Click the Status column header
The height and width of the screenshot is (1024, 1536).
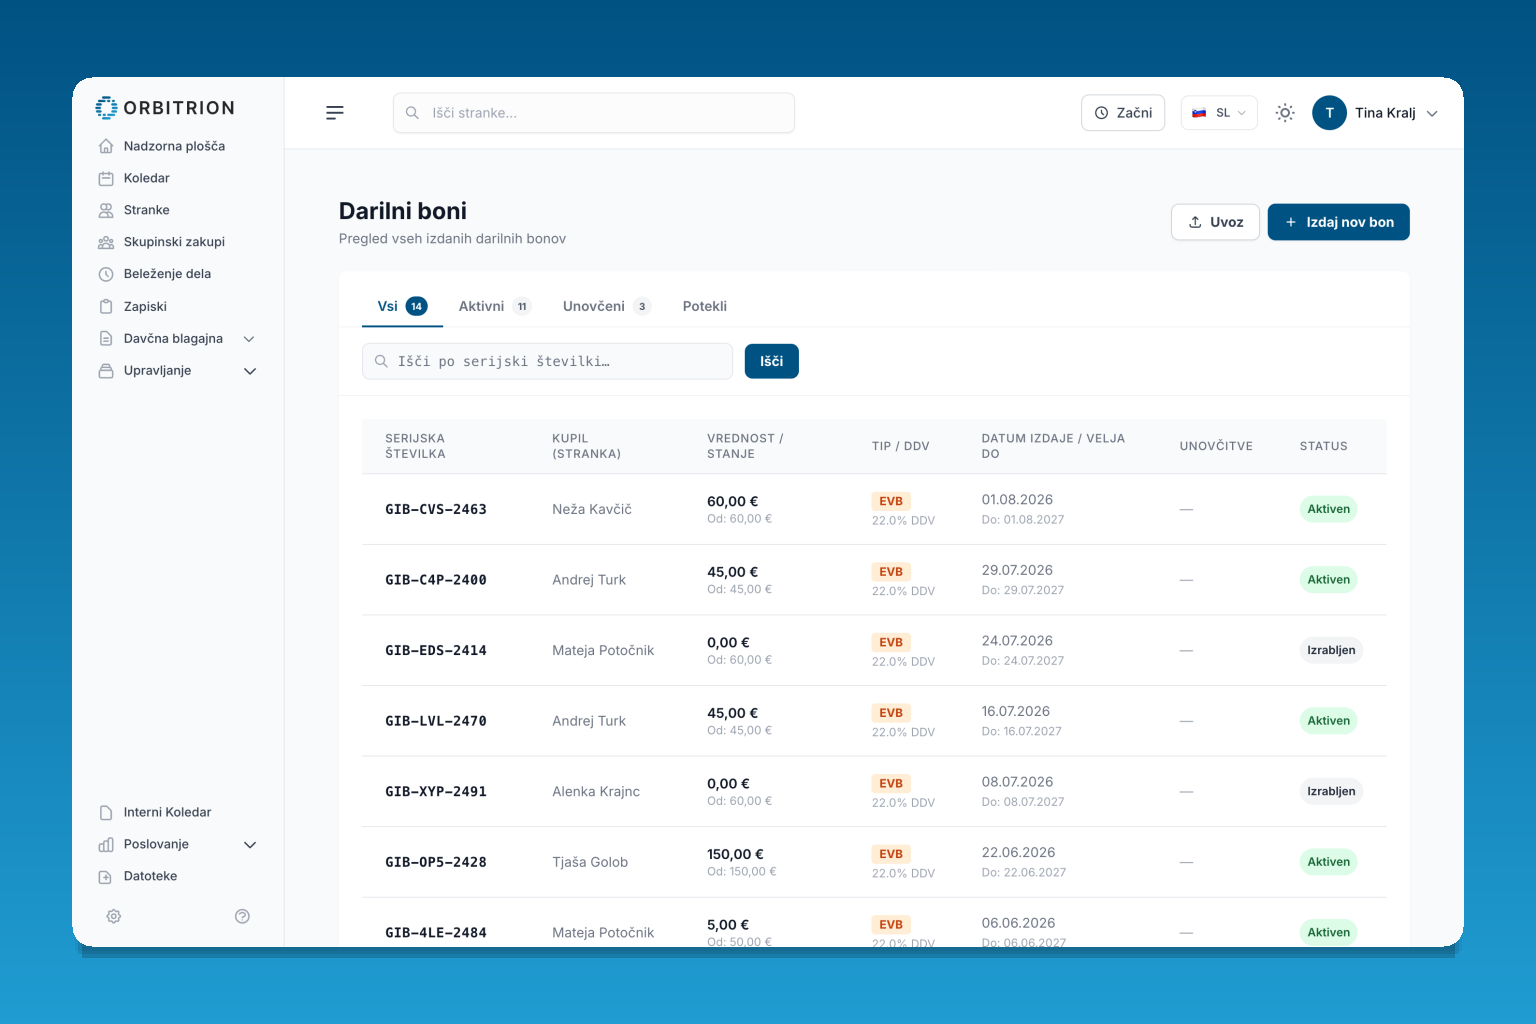point(1323,446)
